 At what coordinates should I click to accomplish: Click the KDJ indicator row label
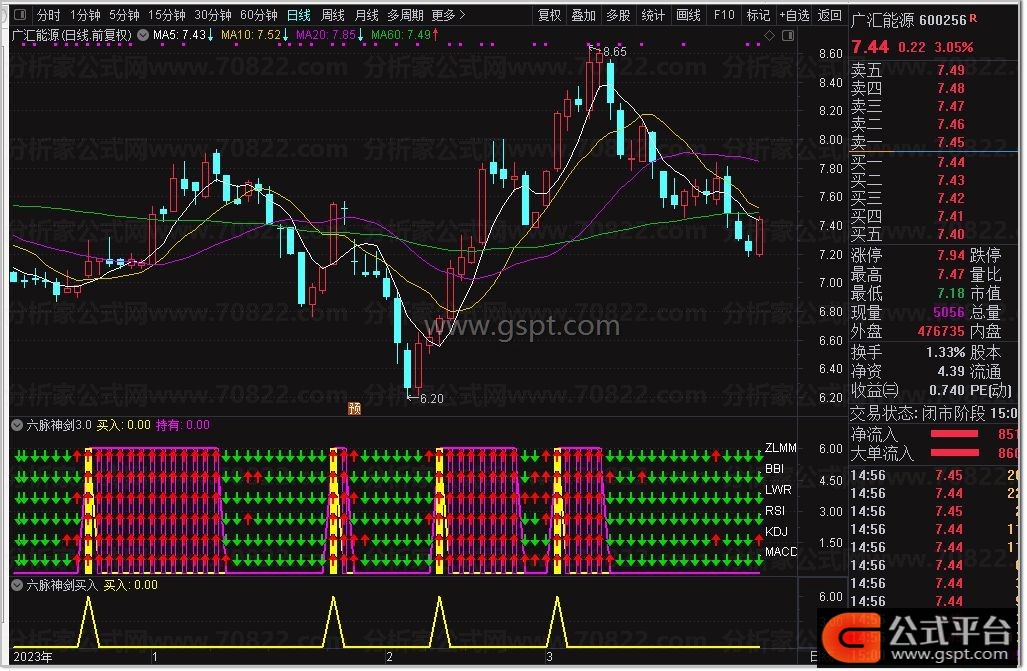[776, 531]
